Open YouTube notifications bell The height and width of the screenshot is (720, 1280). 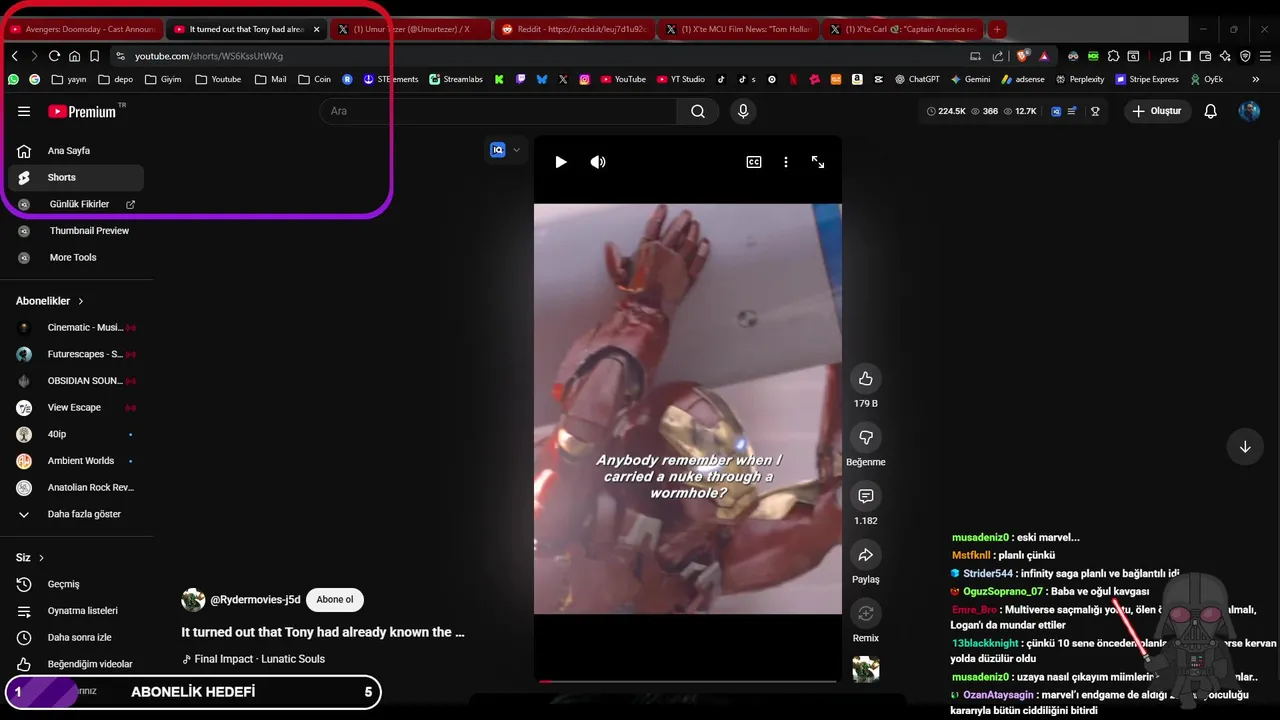click(1210, 111)
